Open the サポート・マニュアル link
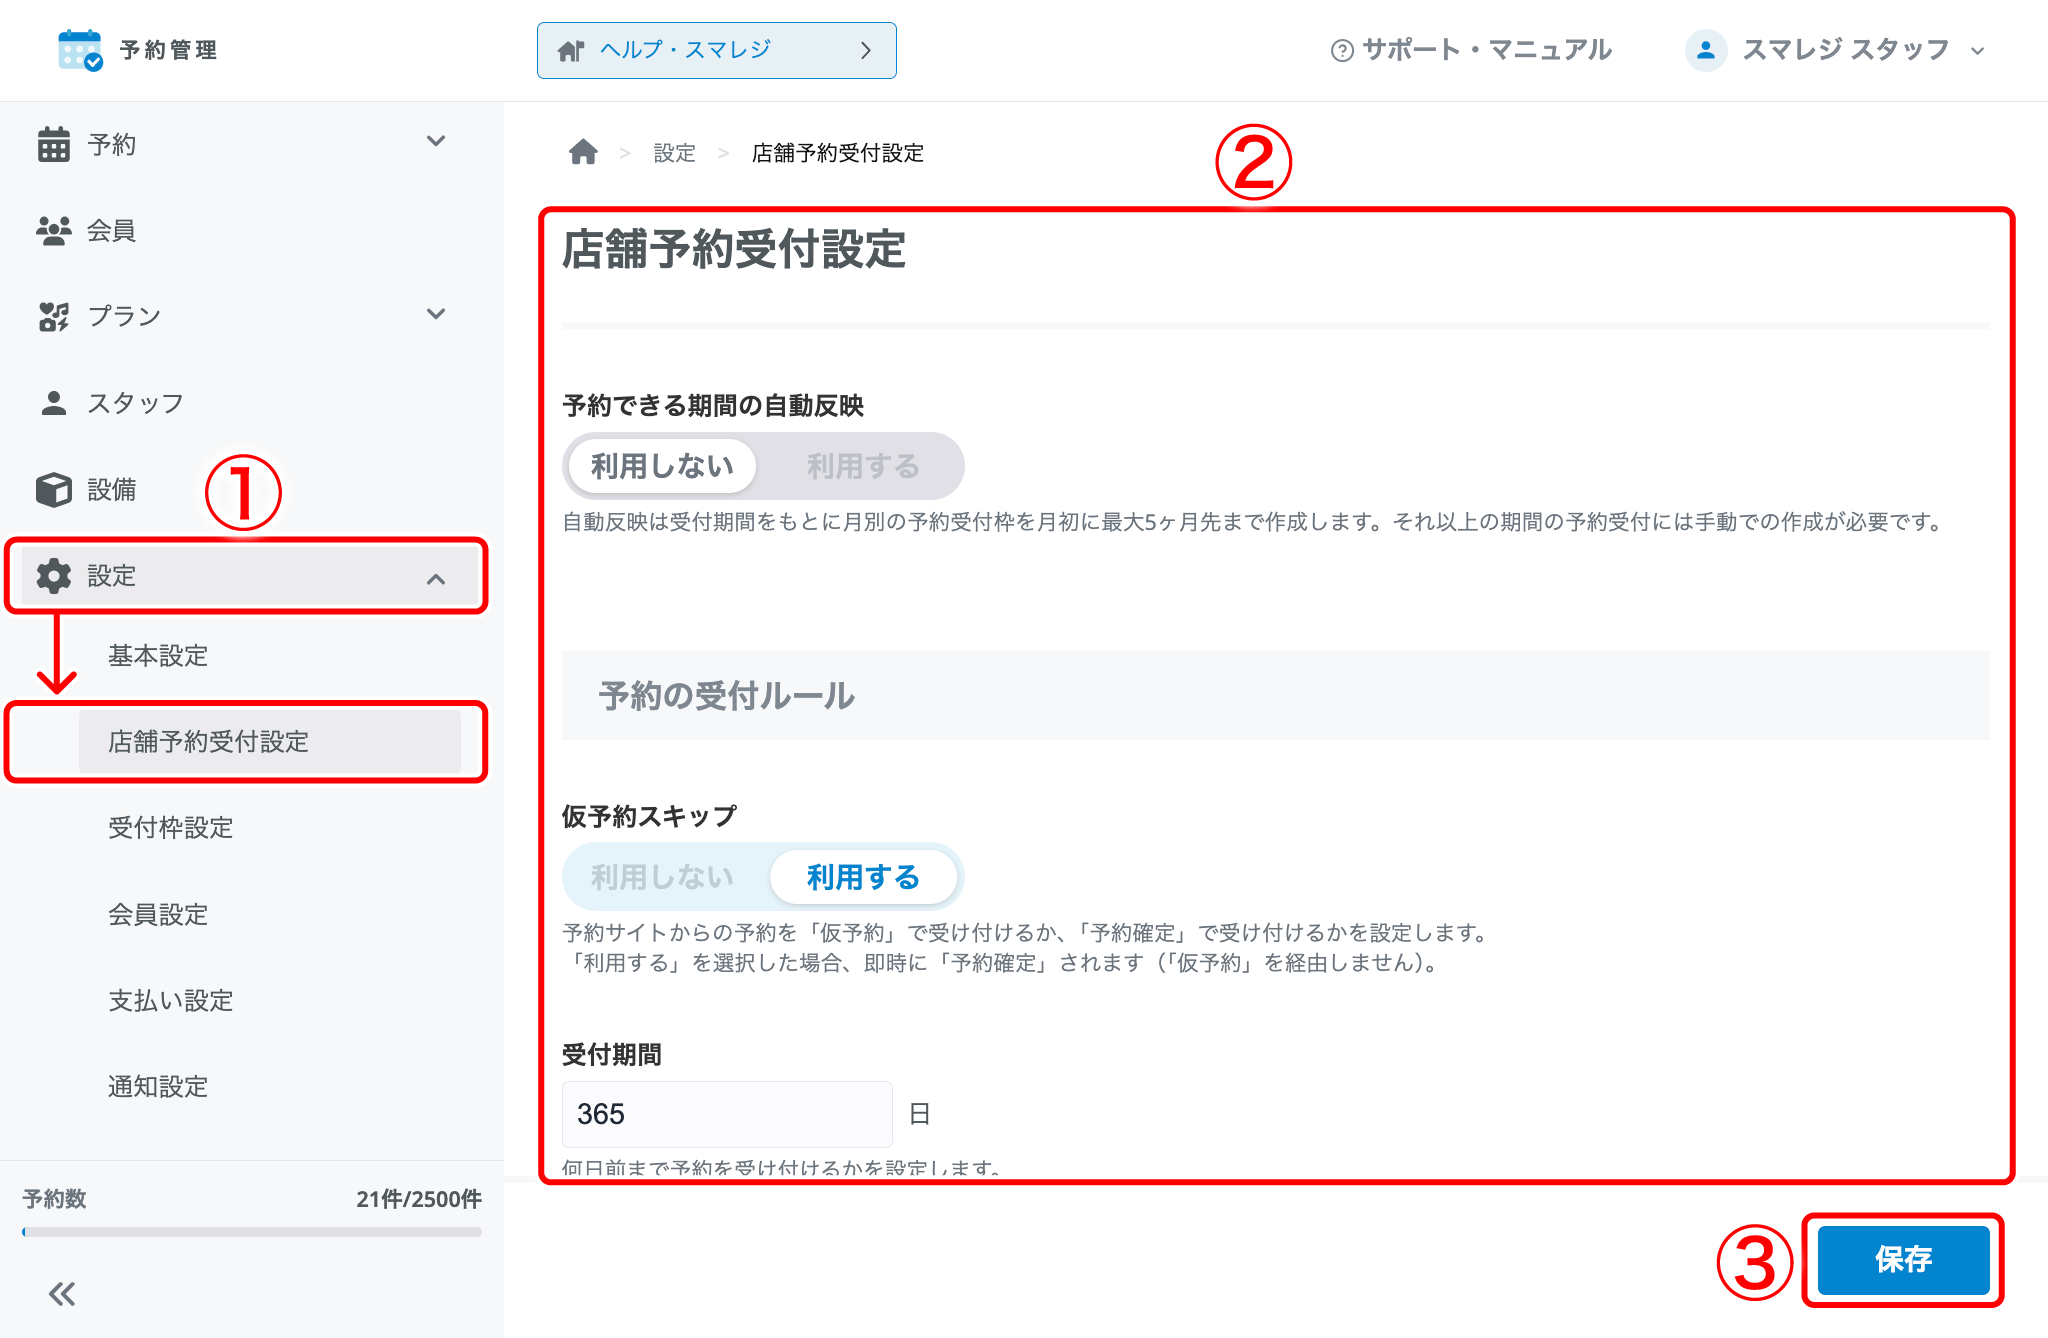The height and width of the screenshot is (1338, 2048). (1471, 50)
